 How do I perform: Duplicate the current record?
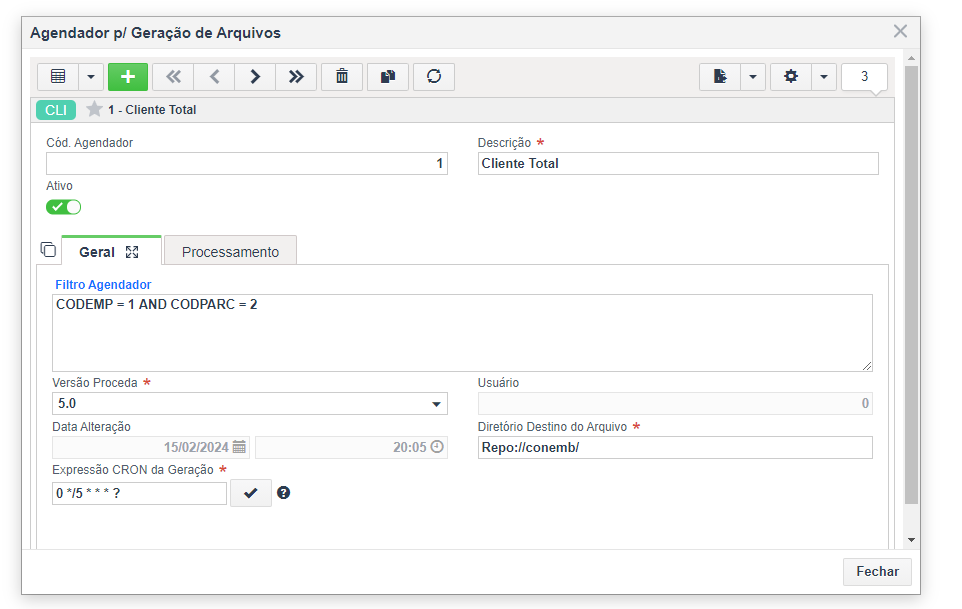coord(388,77)
